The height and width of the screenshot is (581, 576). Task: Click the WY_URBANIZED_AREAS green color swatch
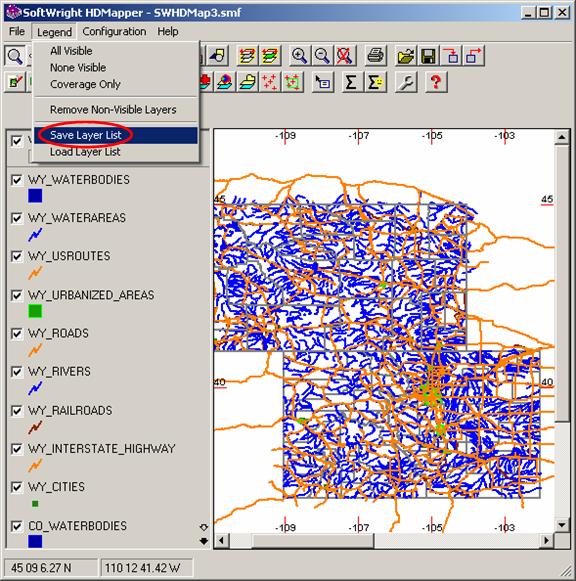tap(35, 311)
